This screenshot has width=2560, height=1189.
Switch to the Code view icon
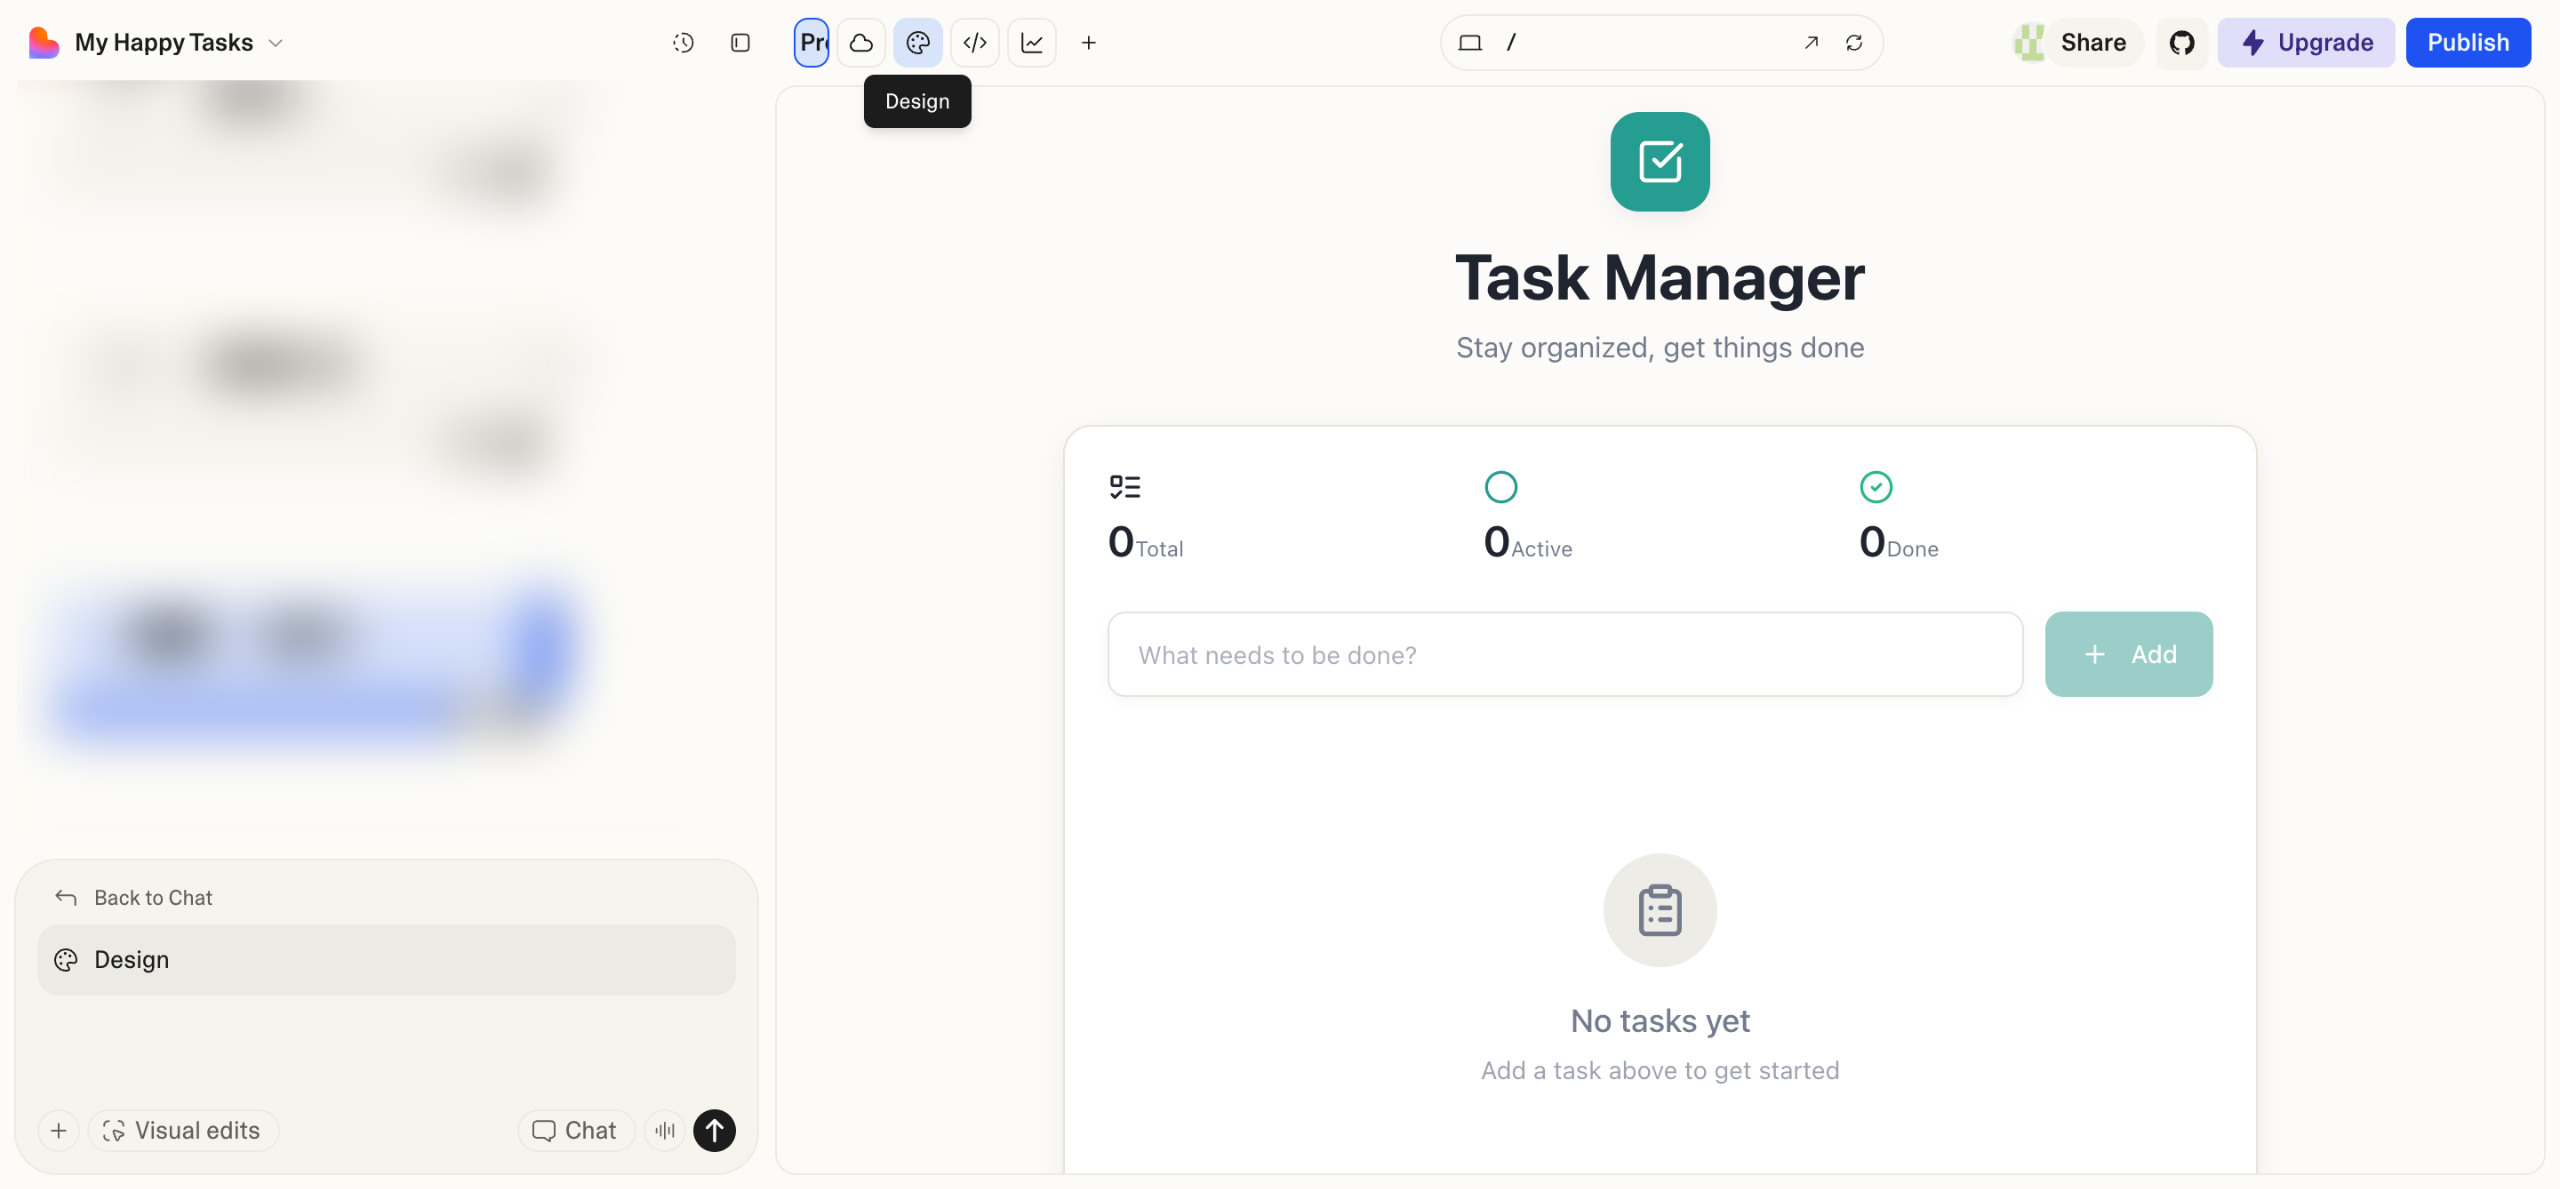975,43
